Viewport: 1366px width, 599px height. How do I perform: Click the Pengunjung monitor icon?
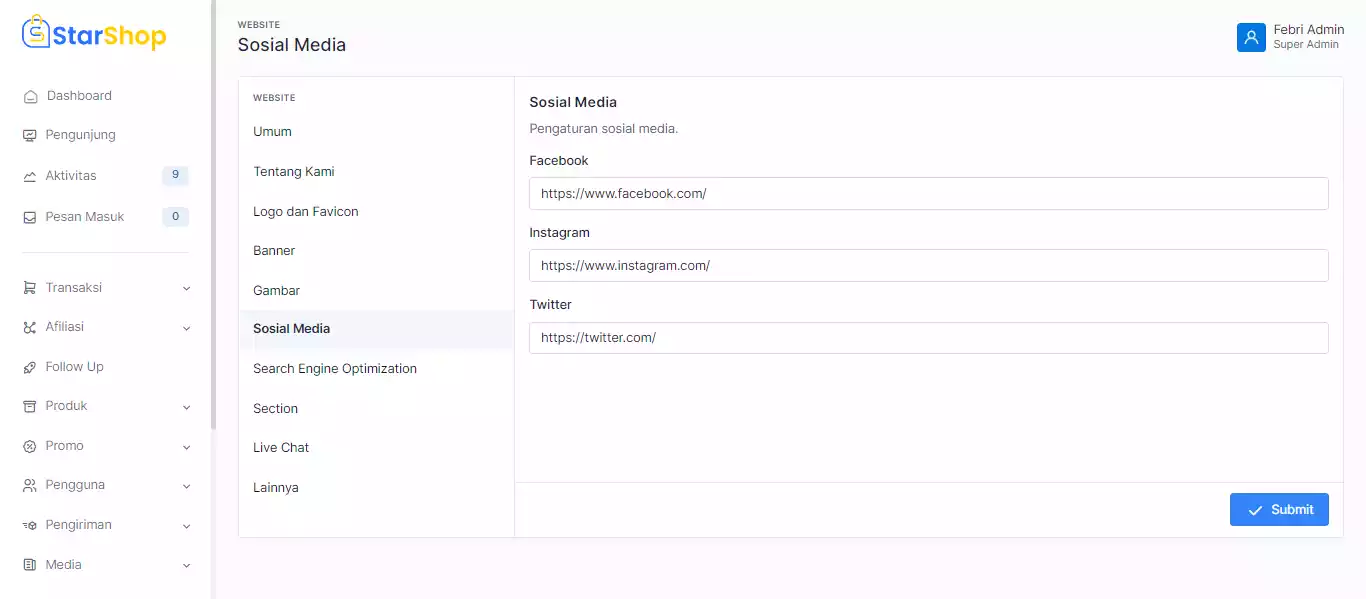coord(30,136)
